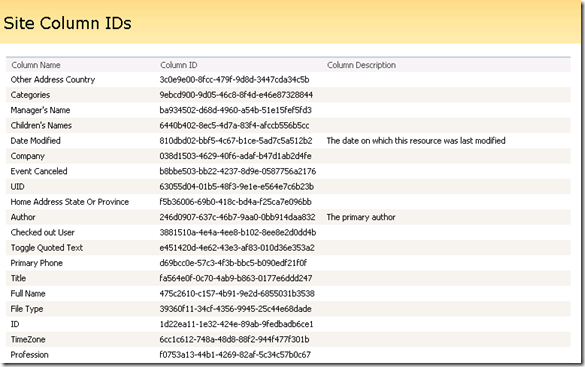The image size is (585, 367).
Task: Click the GUID starting with 038d1503
Action: coord(235,156)
